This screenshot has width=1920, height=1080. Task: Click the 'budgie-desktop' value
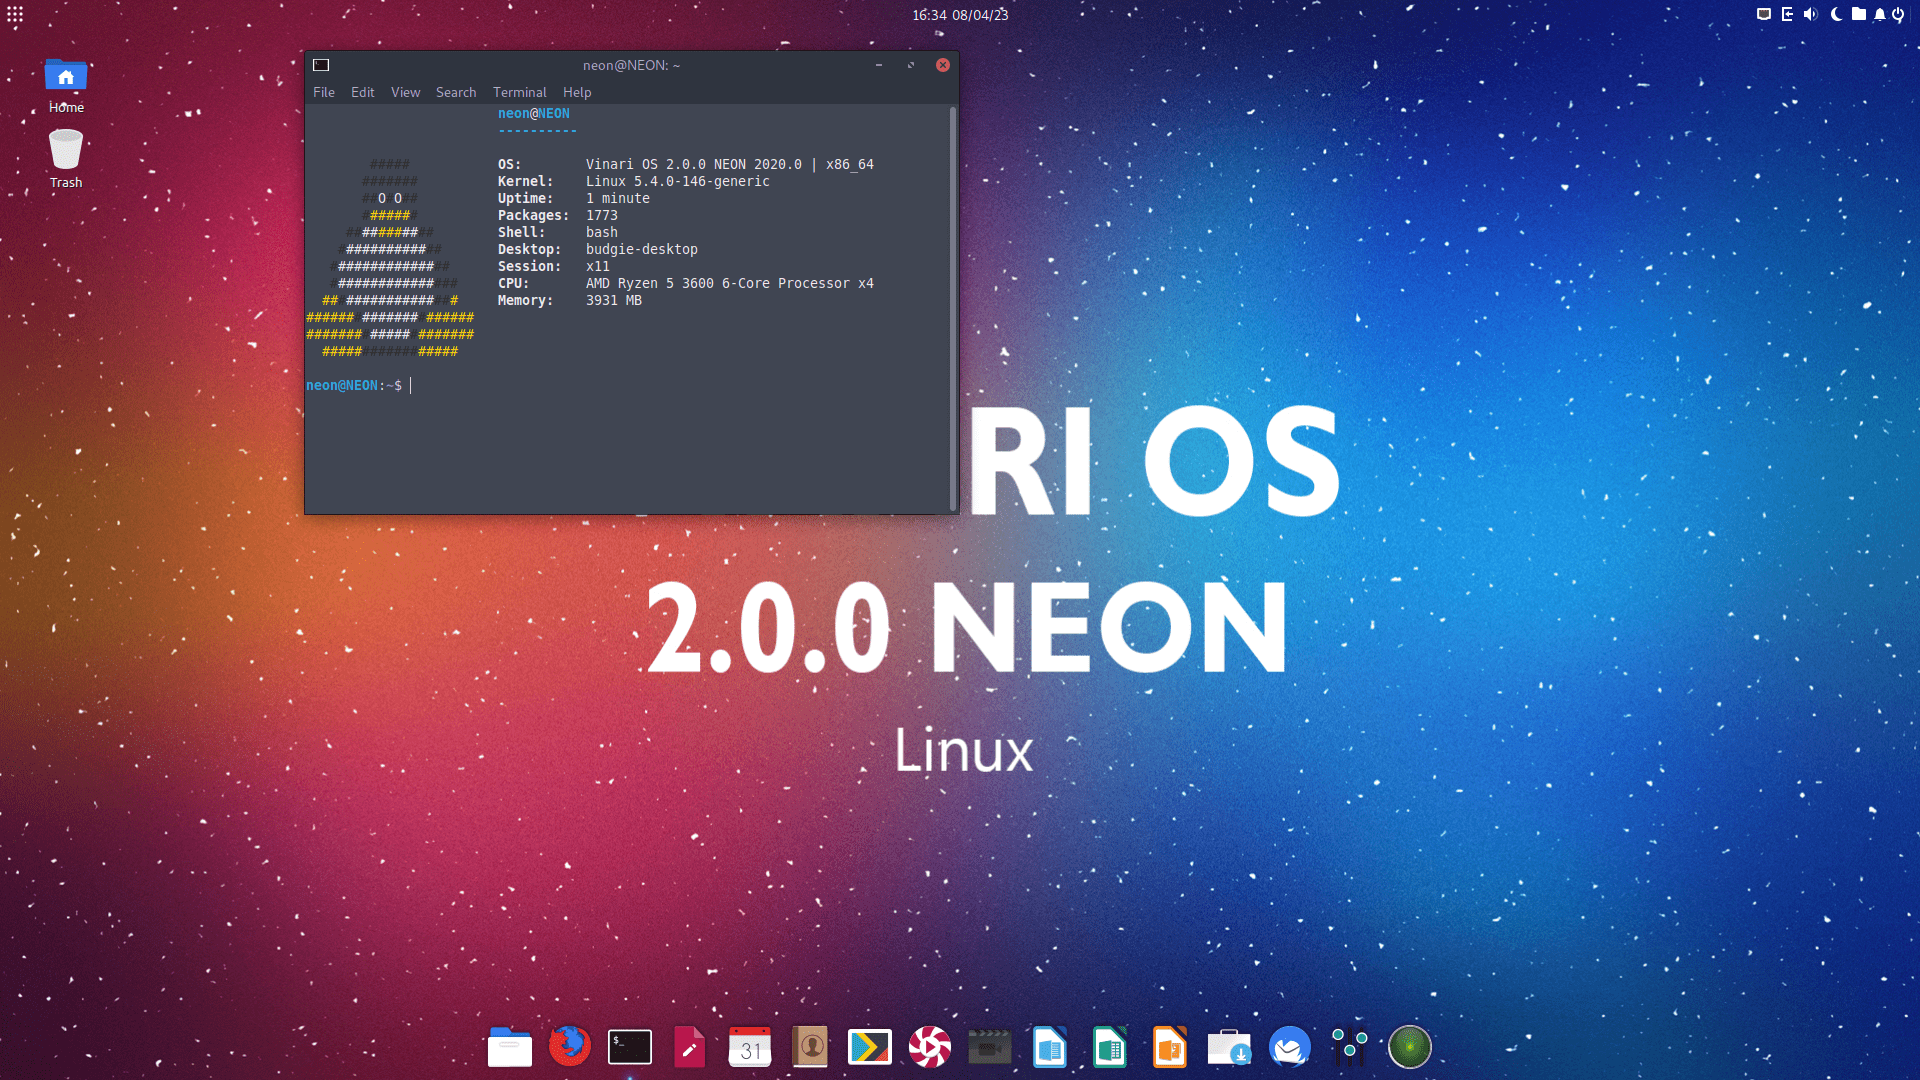(x=642, y=249)
